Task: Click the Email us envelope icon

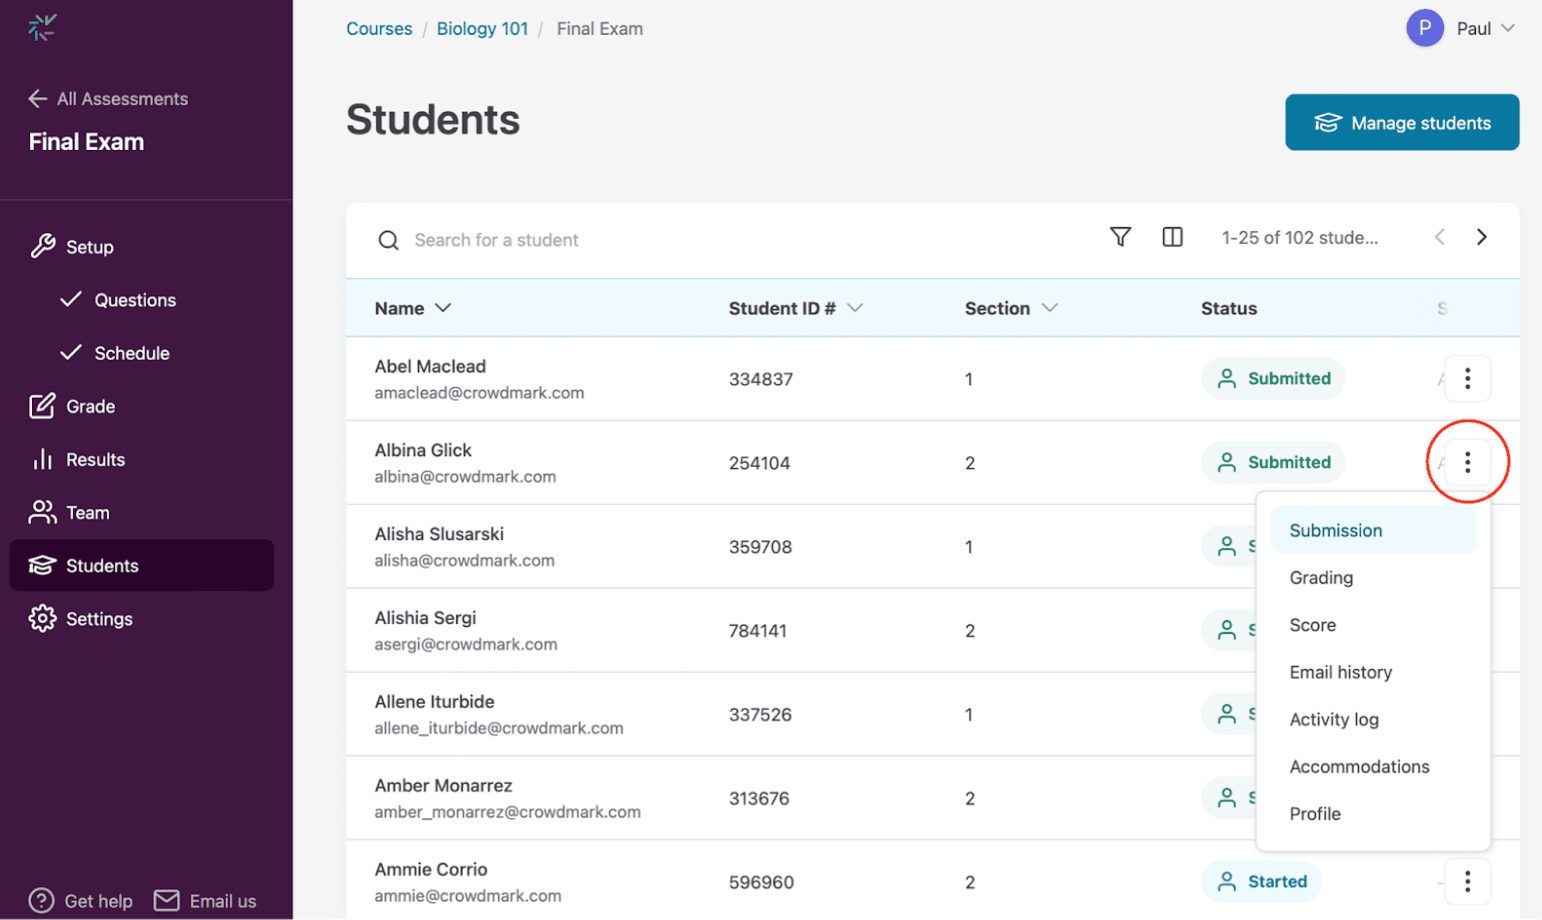Action: click(x=168, y=900)
